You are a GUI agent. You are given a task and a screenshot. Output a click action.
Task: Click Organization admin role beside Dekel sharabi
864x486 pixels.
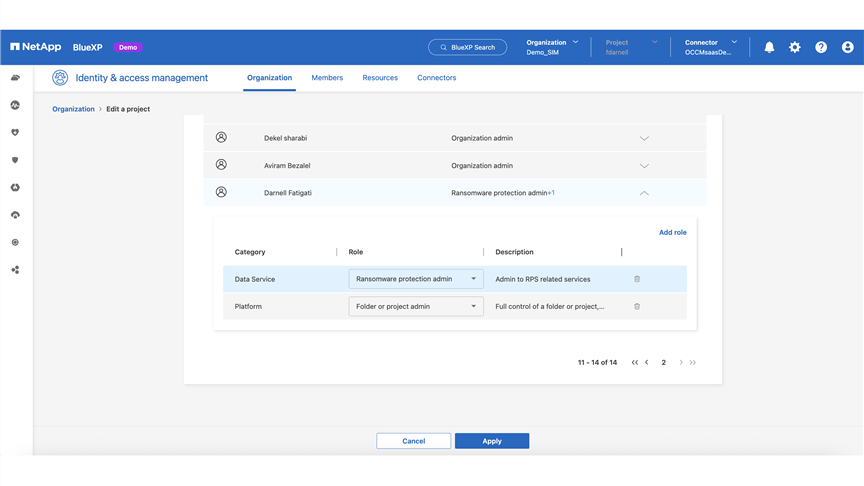coord(482,138)
